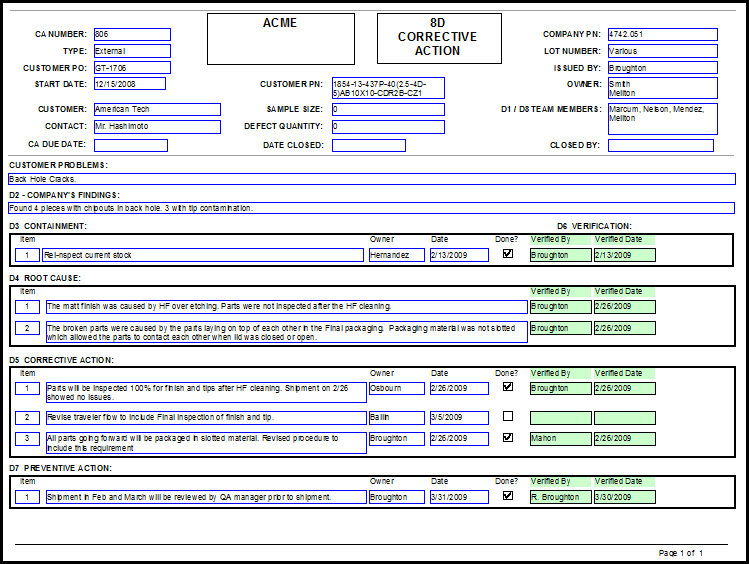The image size is (749, 564).
Task: Select the Customer Problems field Back Hole Cracks
Action: click(372, 179)
